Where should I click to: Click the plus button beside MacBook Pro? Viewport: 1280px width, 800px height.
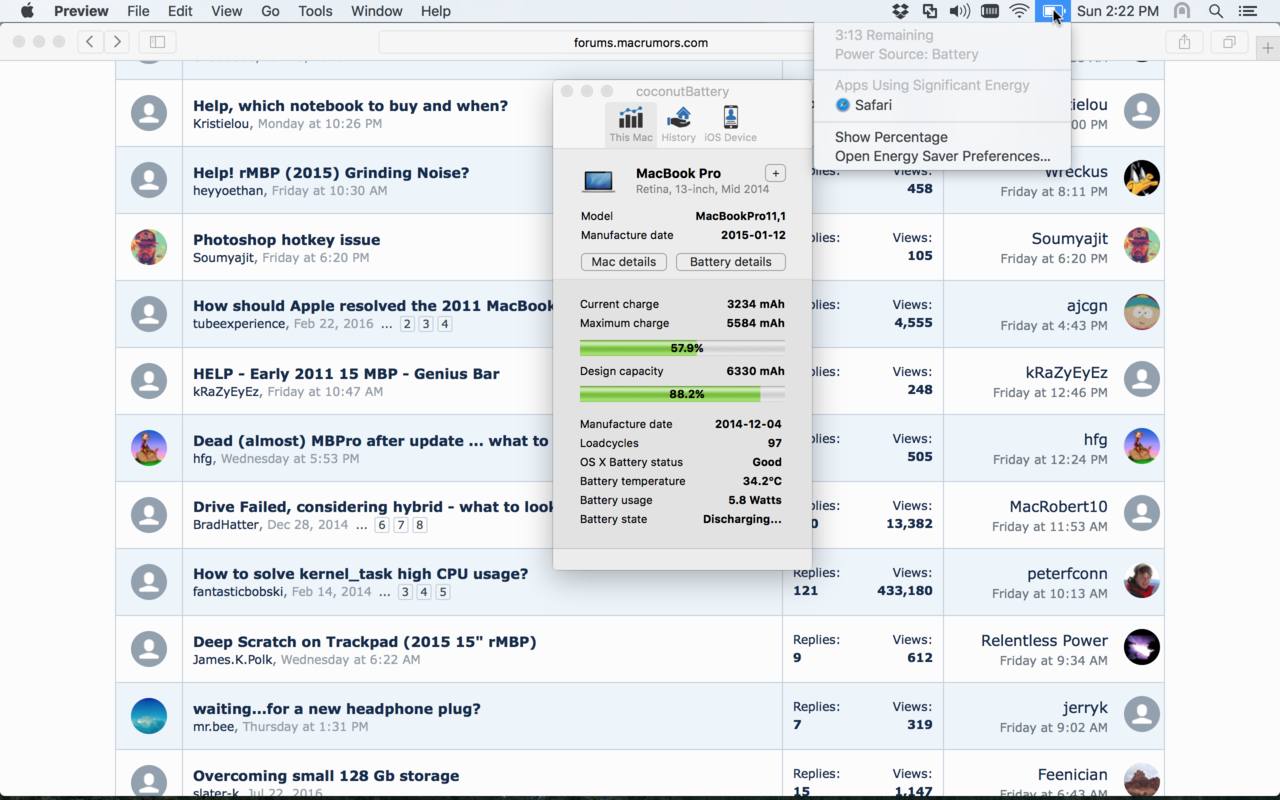tap(775, 173)
